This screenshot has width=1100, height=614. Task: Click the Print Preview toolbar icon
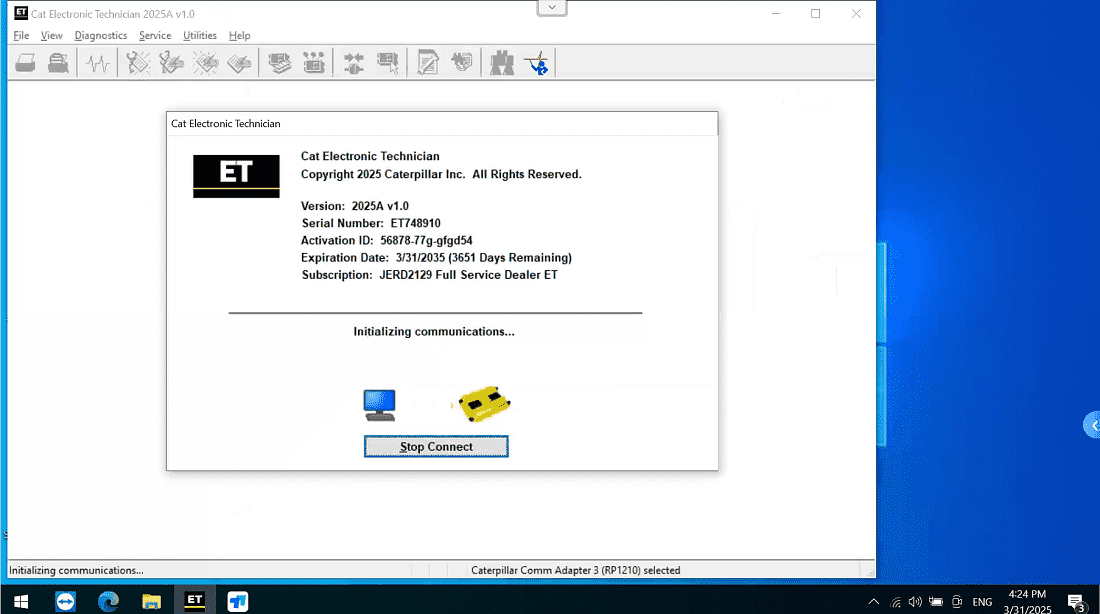point(59,64)
